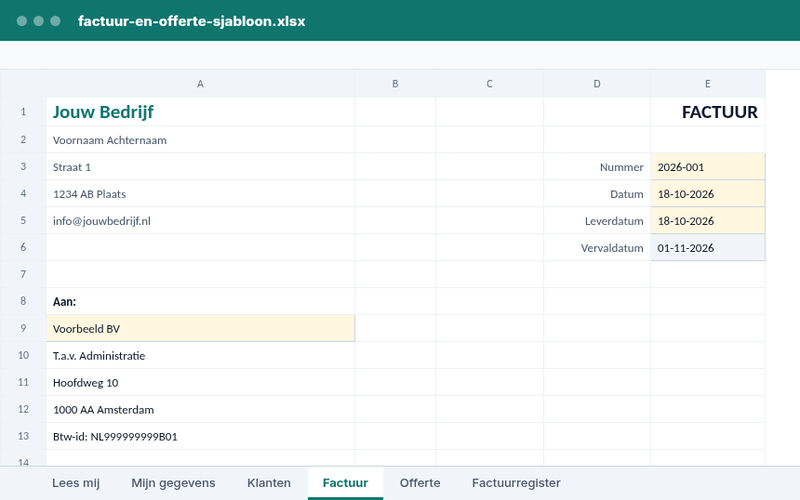
Task: Select row 7 header
Action: coord(23,274)
